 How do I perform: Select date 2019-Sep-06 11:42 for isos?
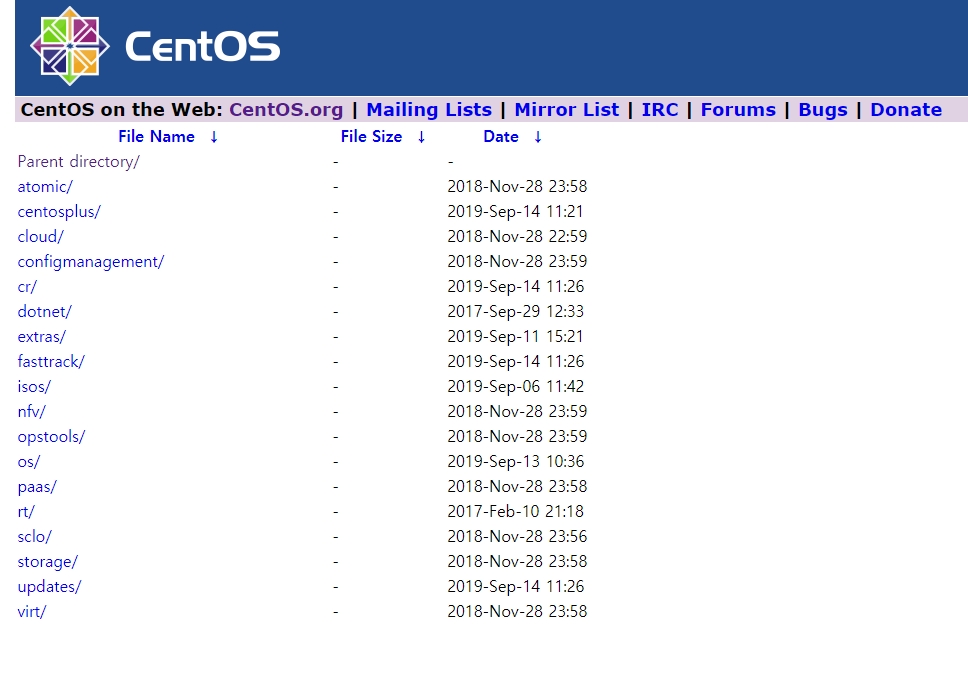tap(515, 387)
